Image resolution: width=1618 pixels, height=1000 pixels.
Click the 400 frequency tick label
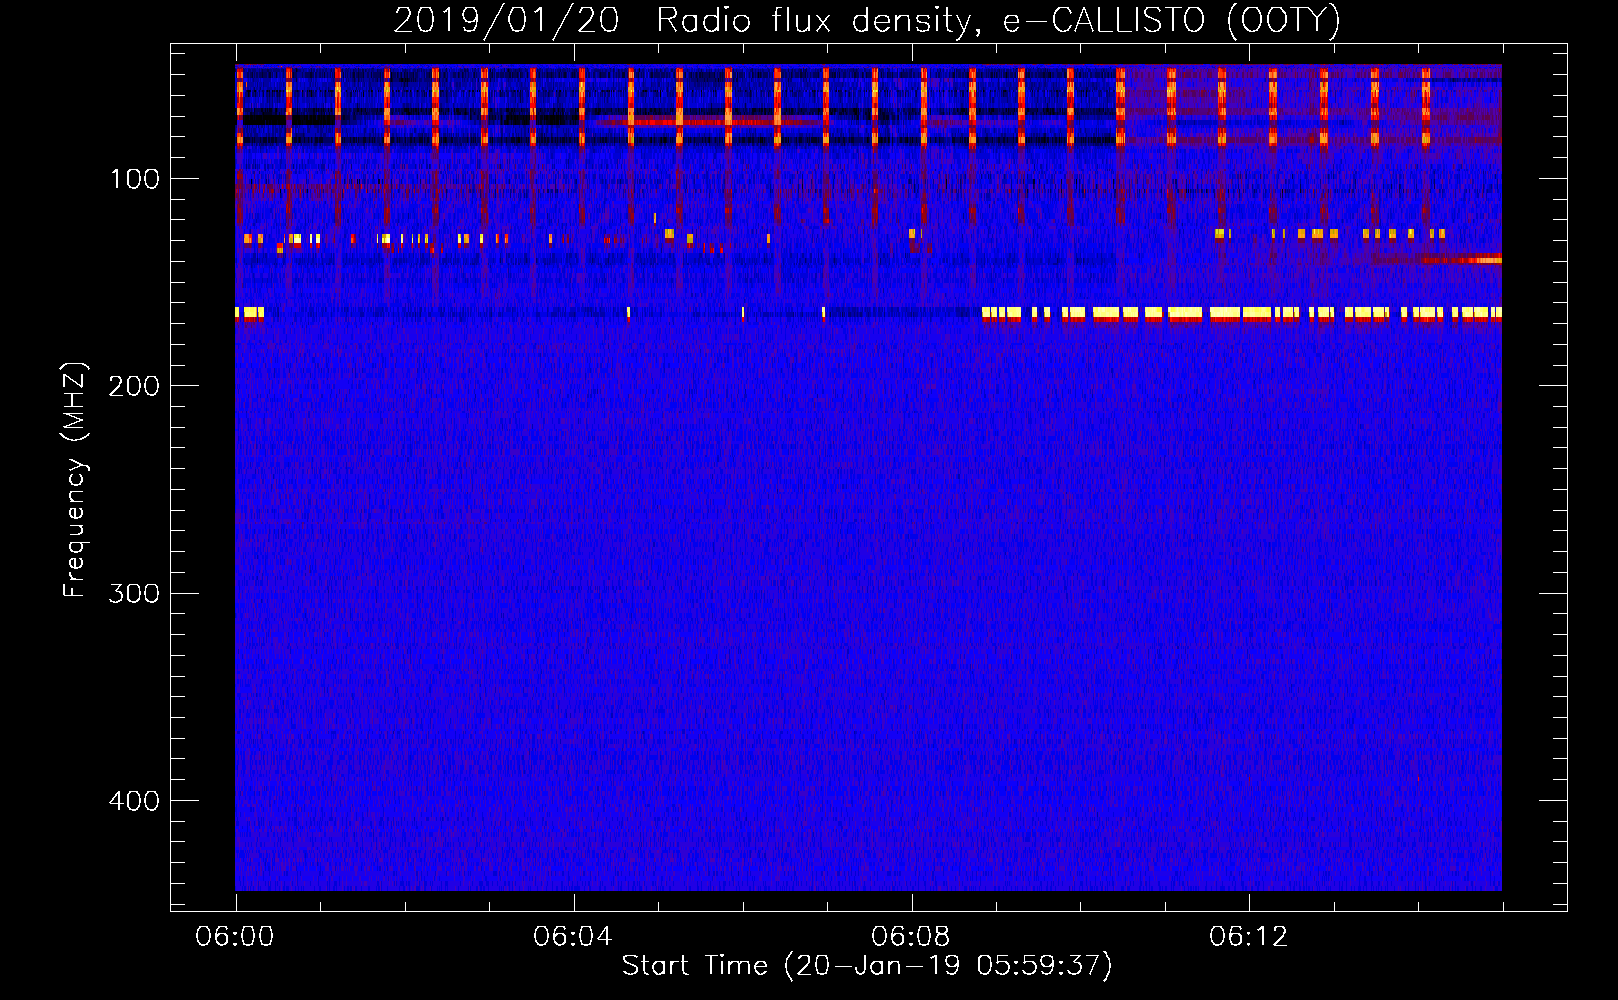pos(134,801)
